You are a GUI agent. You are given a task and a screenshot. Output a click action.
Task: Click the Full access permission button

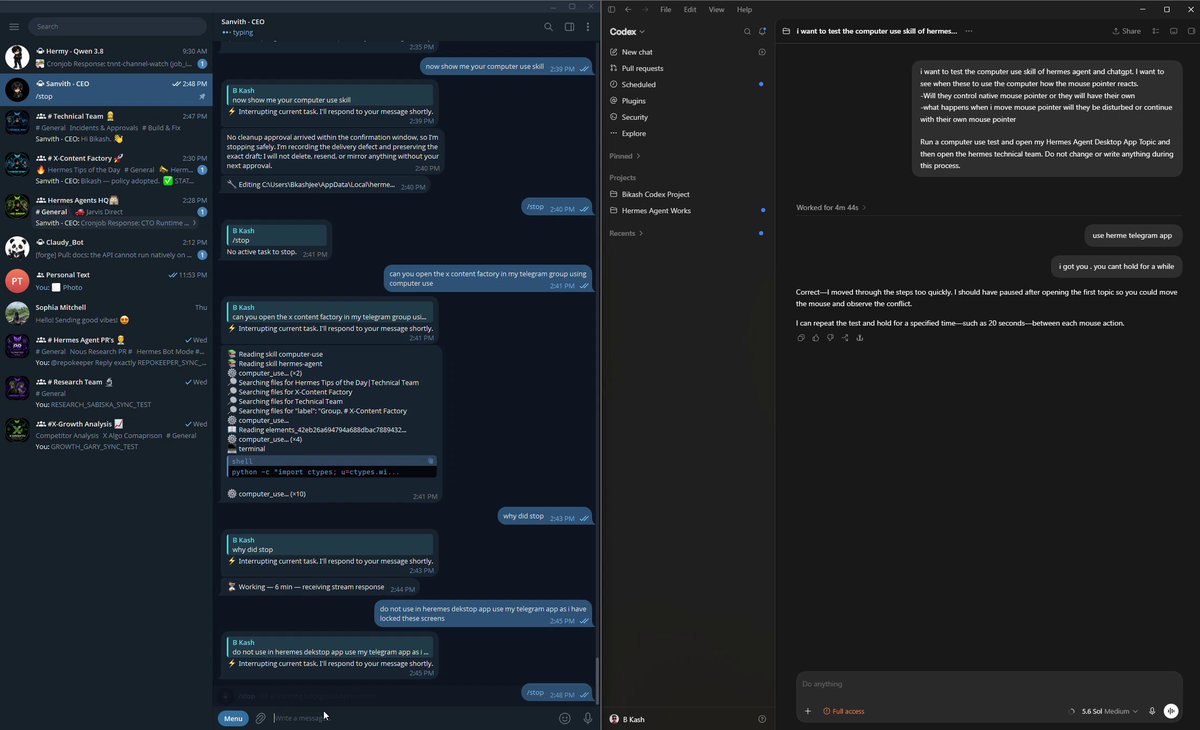point(844,711)
